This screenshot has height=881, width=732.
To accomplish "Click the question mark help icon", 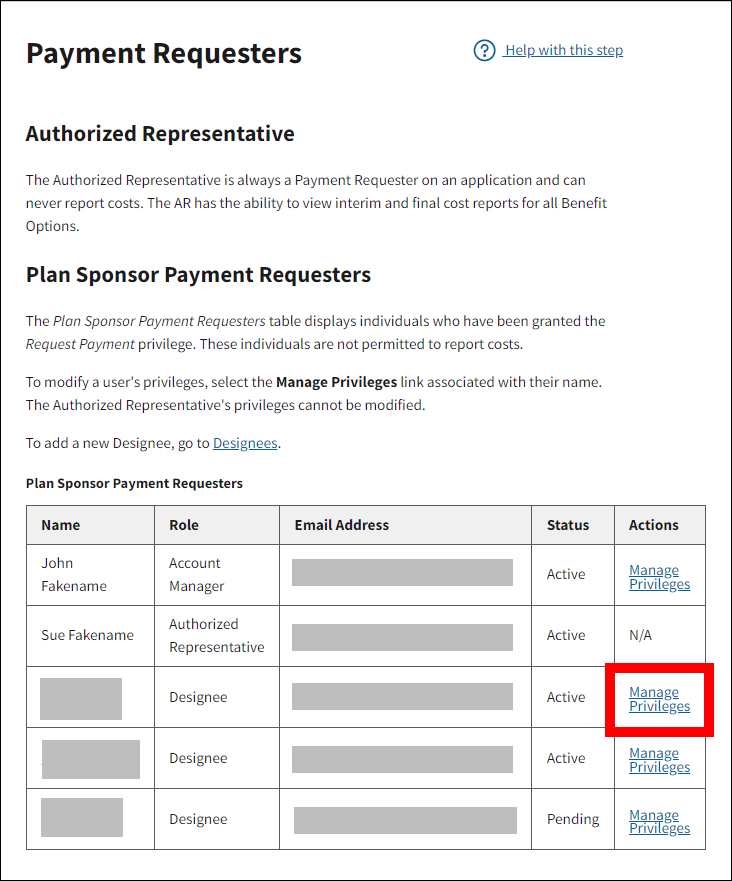I will tap(485, 51).
